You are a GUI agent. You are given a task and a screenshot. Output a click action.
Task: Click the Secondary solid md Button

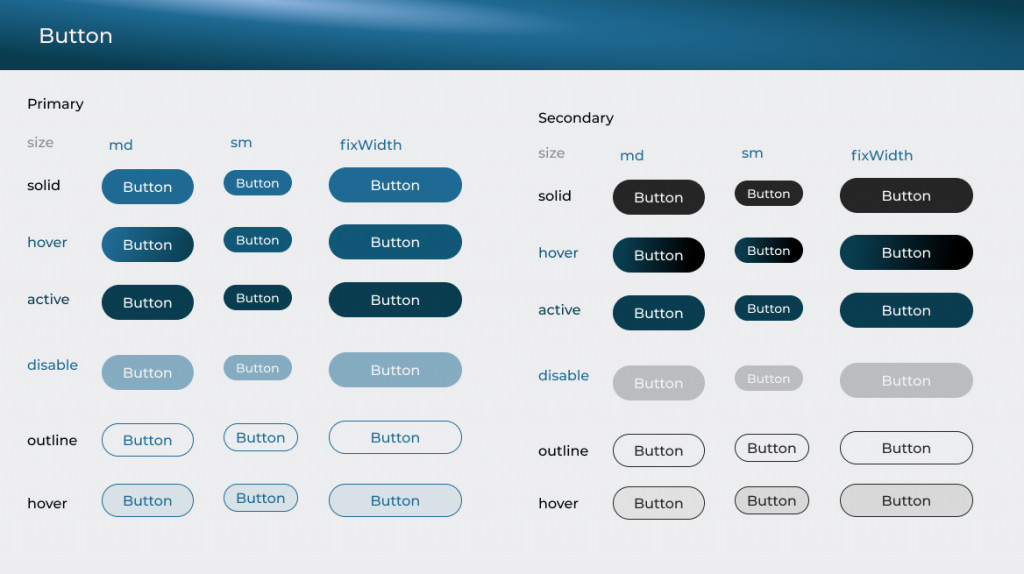click(658, 197)
